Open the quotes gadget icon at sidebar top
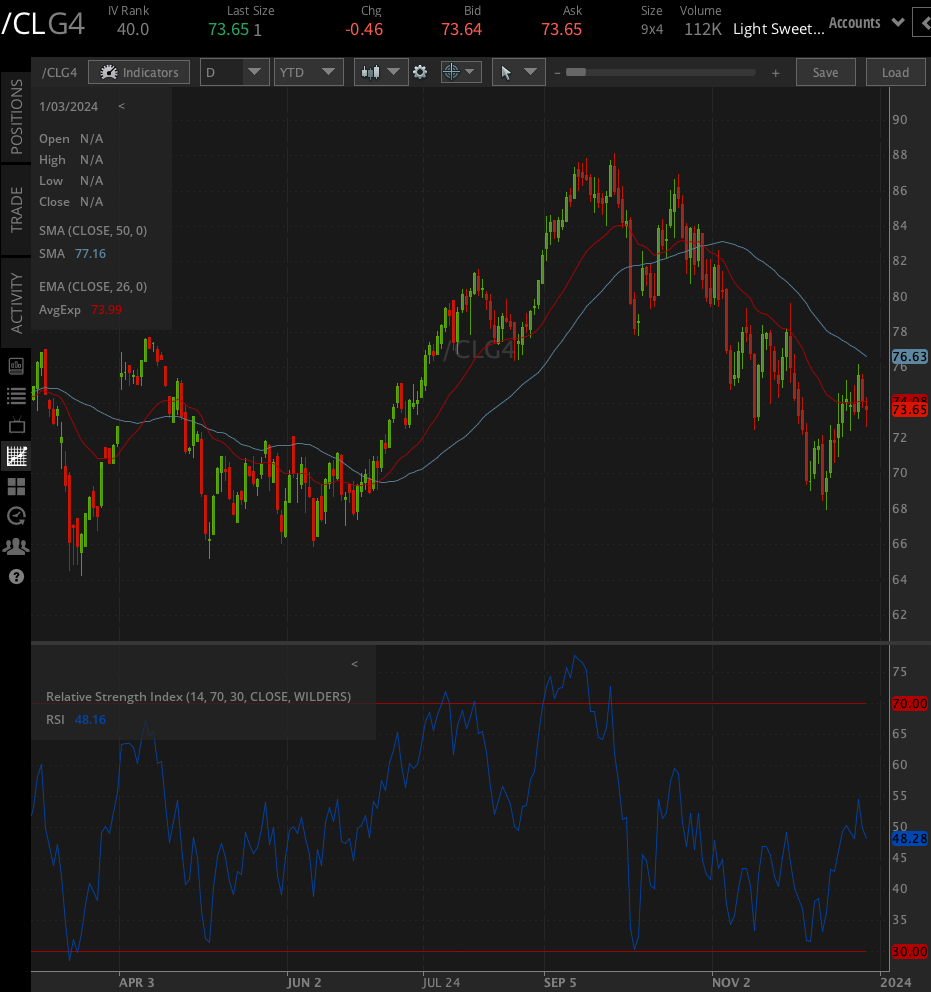This screenshot has width=931, height=992. pyautogui.click(x=15, y=365)
